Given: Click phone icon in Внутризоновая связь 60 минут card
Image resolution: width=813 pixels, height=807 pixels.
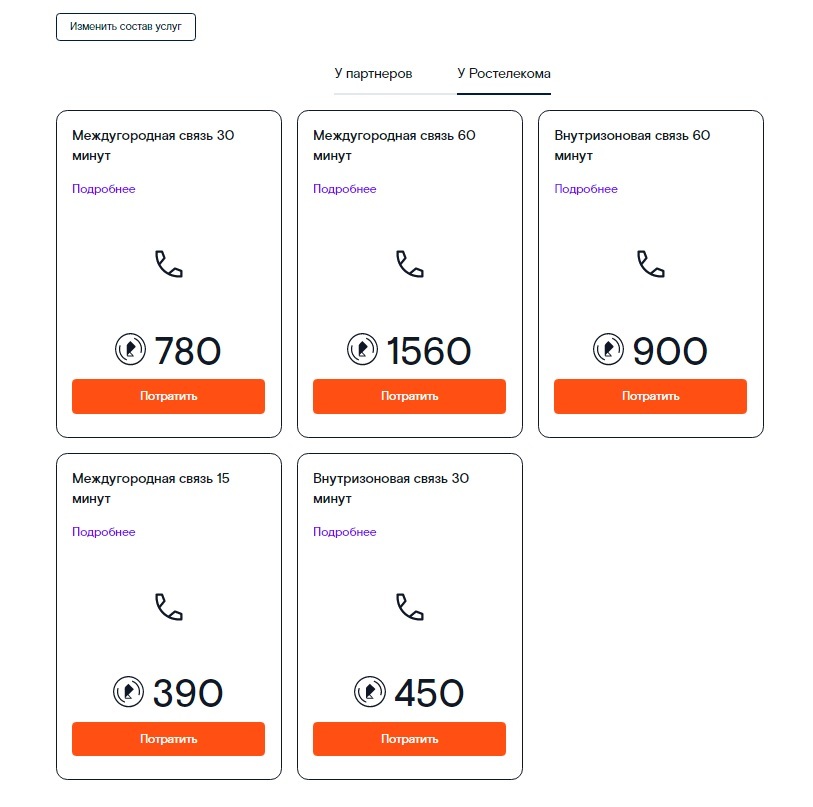Looking at the screenshot, I should tap(651, 264).
